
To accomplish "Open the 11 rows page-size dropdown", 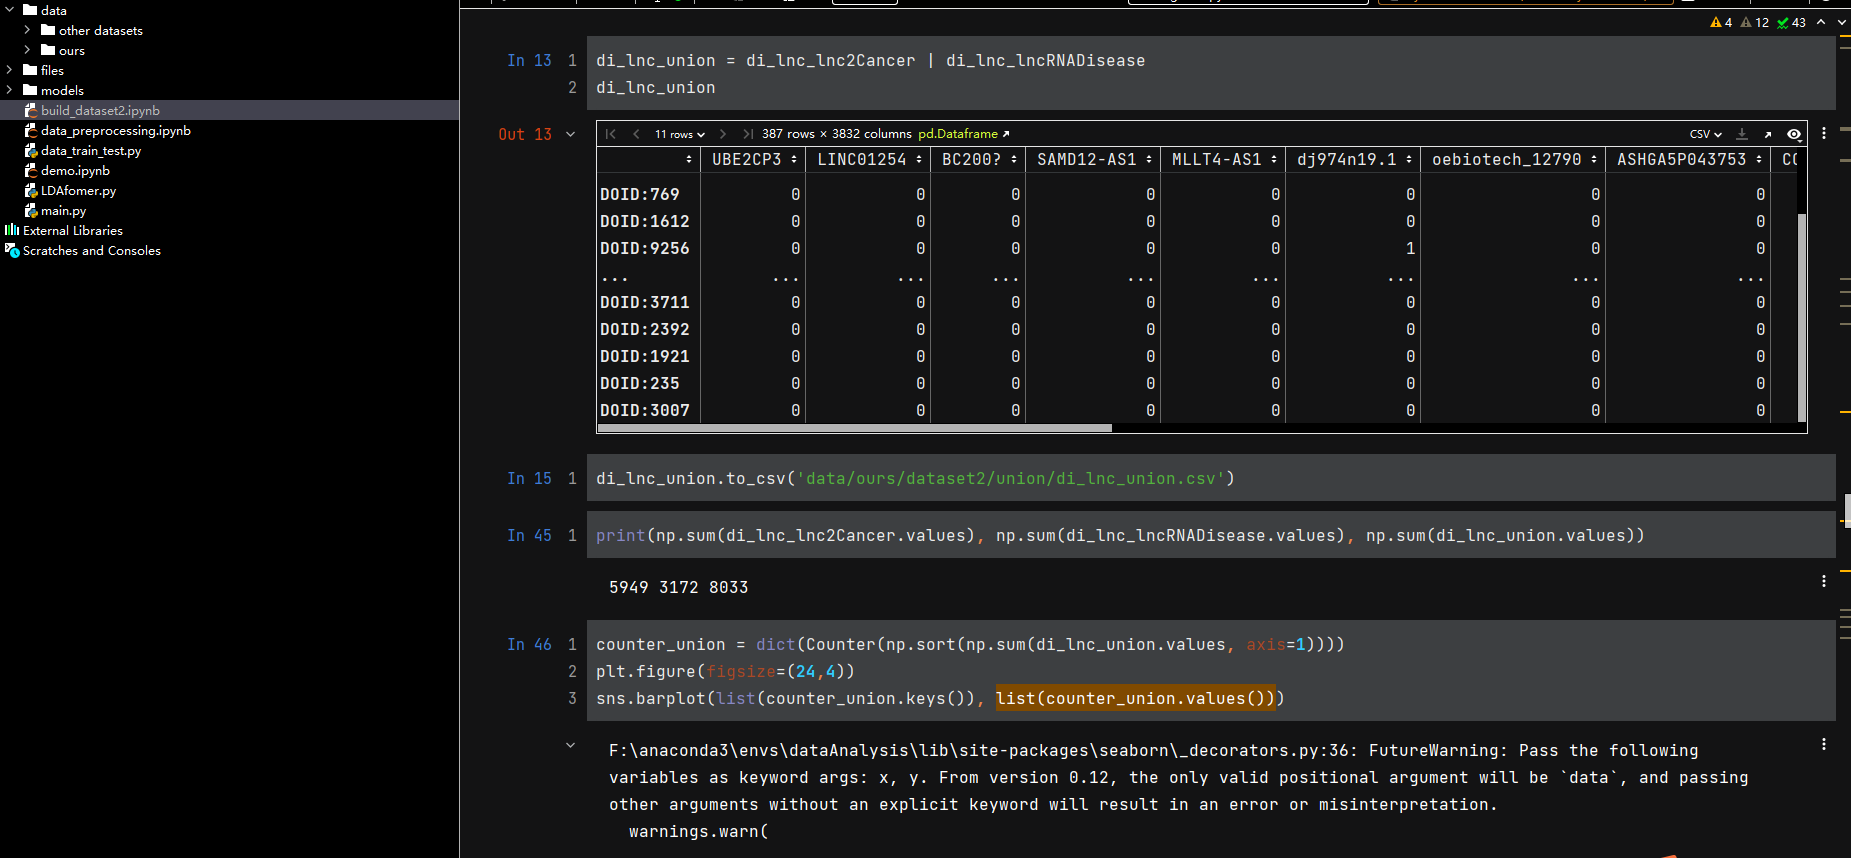I will [680, 134].
